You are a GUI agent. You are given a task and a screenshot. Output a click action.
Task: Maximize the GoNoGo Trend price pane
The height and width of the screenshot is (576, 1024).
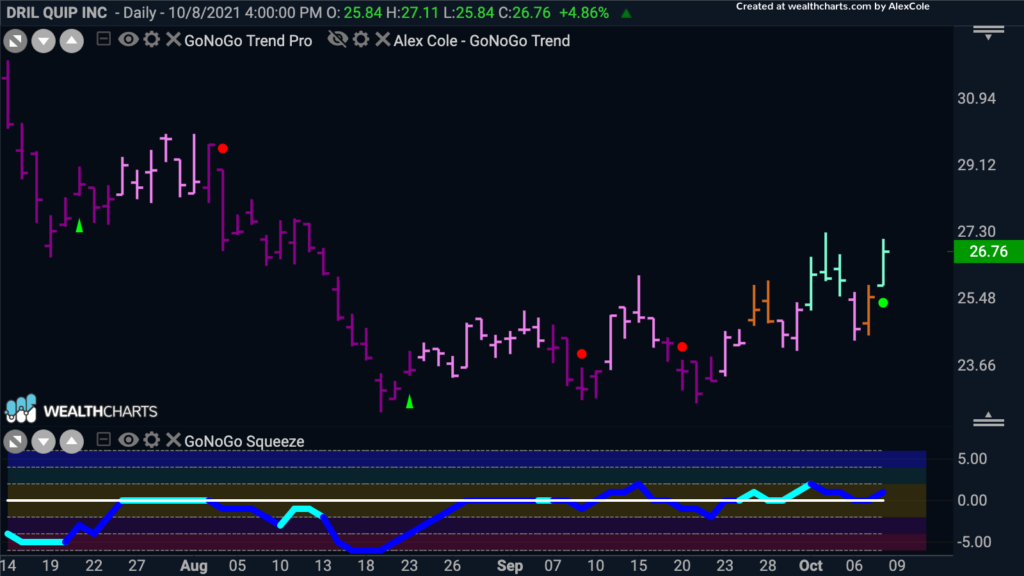16,41
